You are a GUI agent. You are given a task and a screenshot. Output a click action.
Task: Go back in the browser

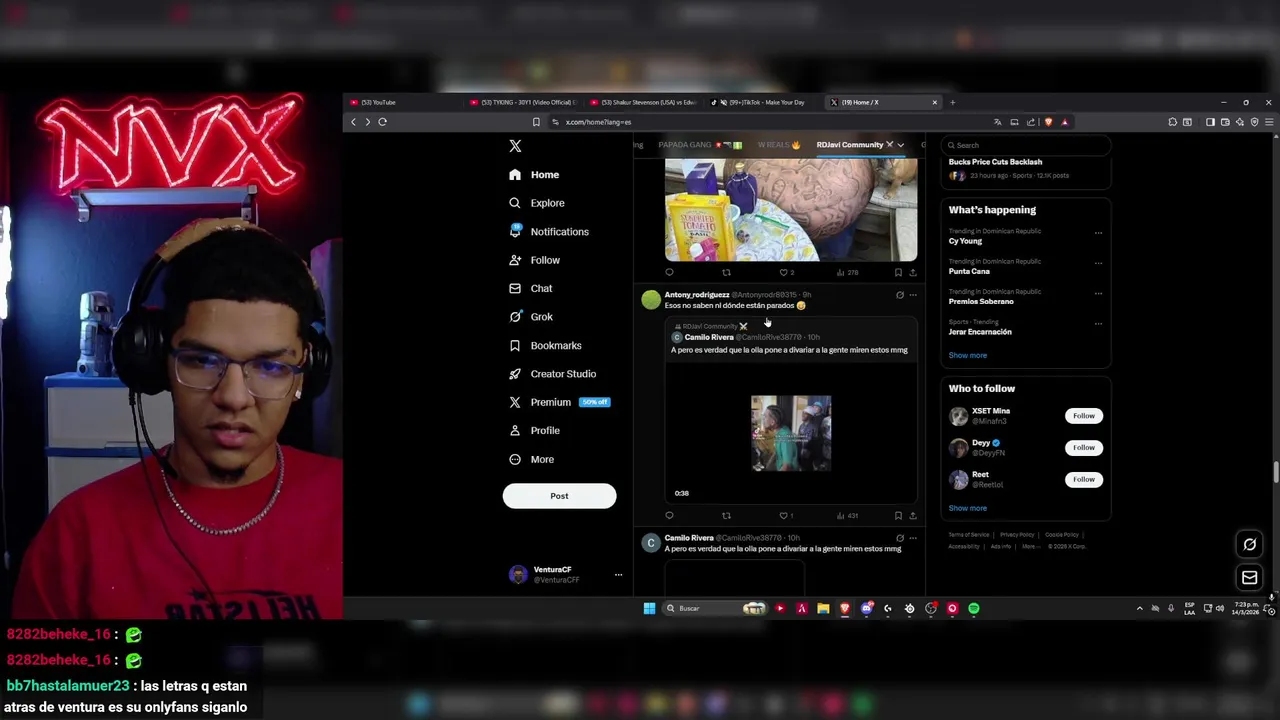click(x=353, y=122)
